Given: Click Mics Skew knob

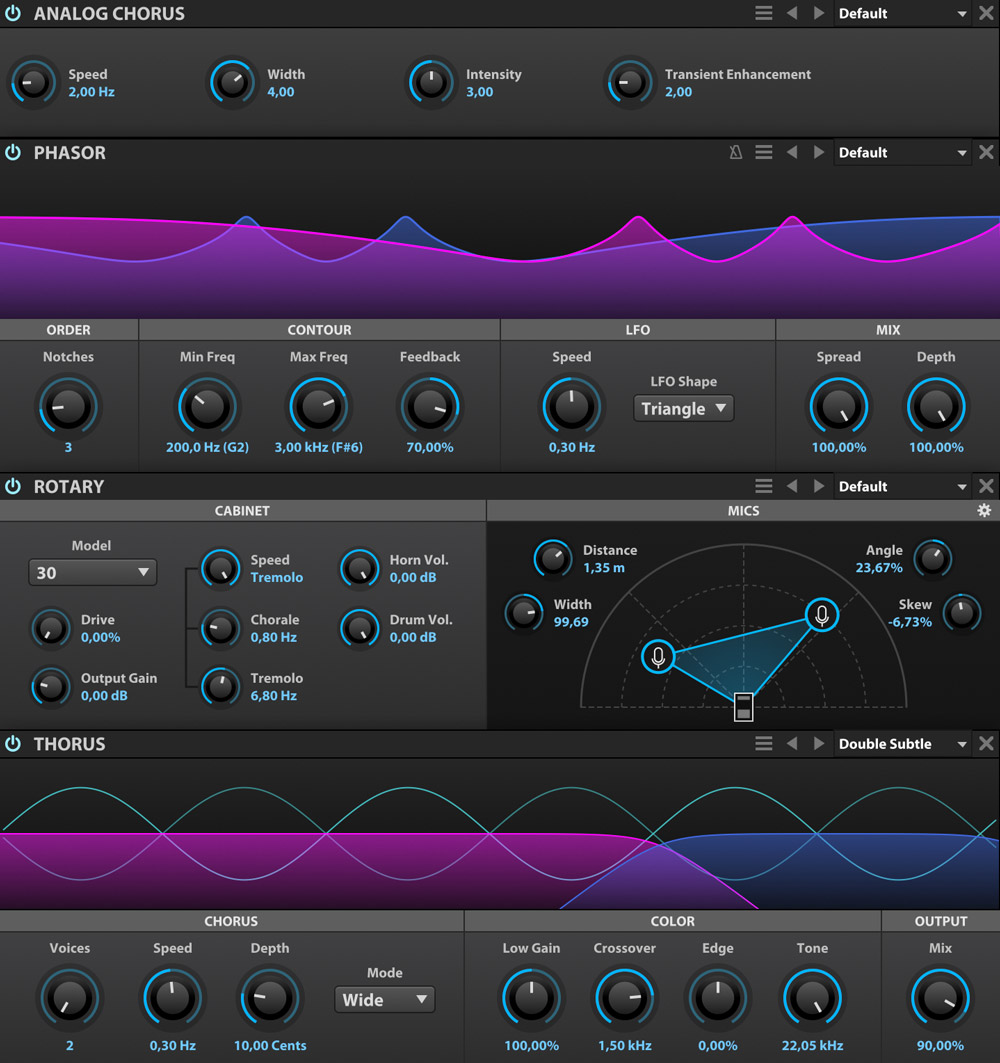Looking at the screenshot, I should [x=961, y=613].
